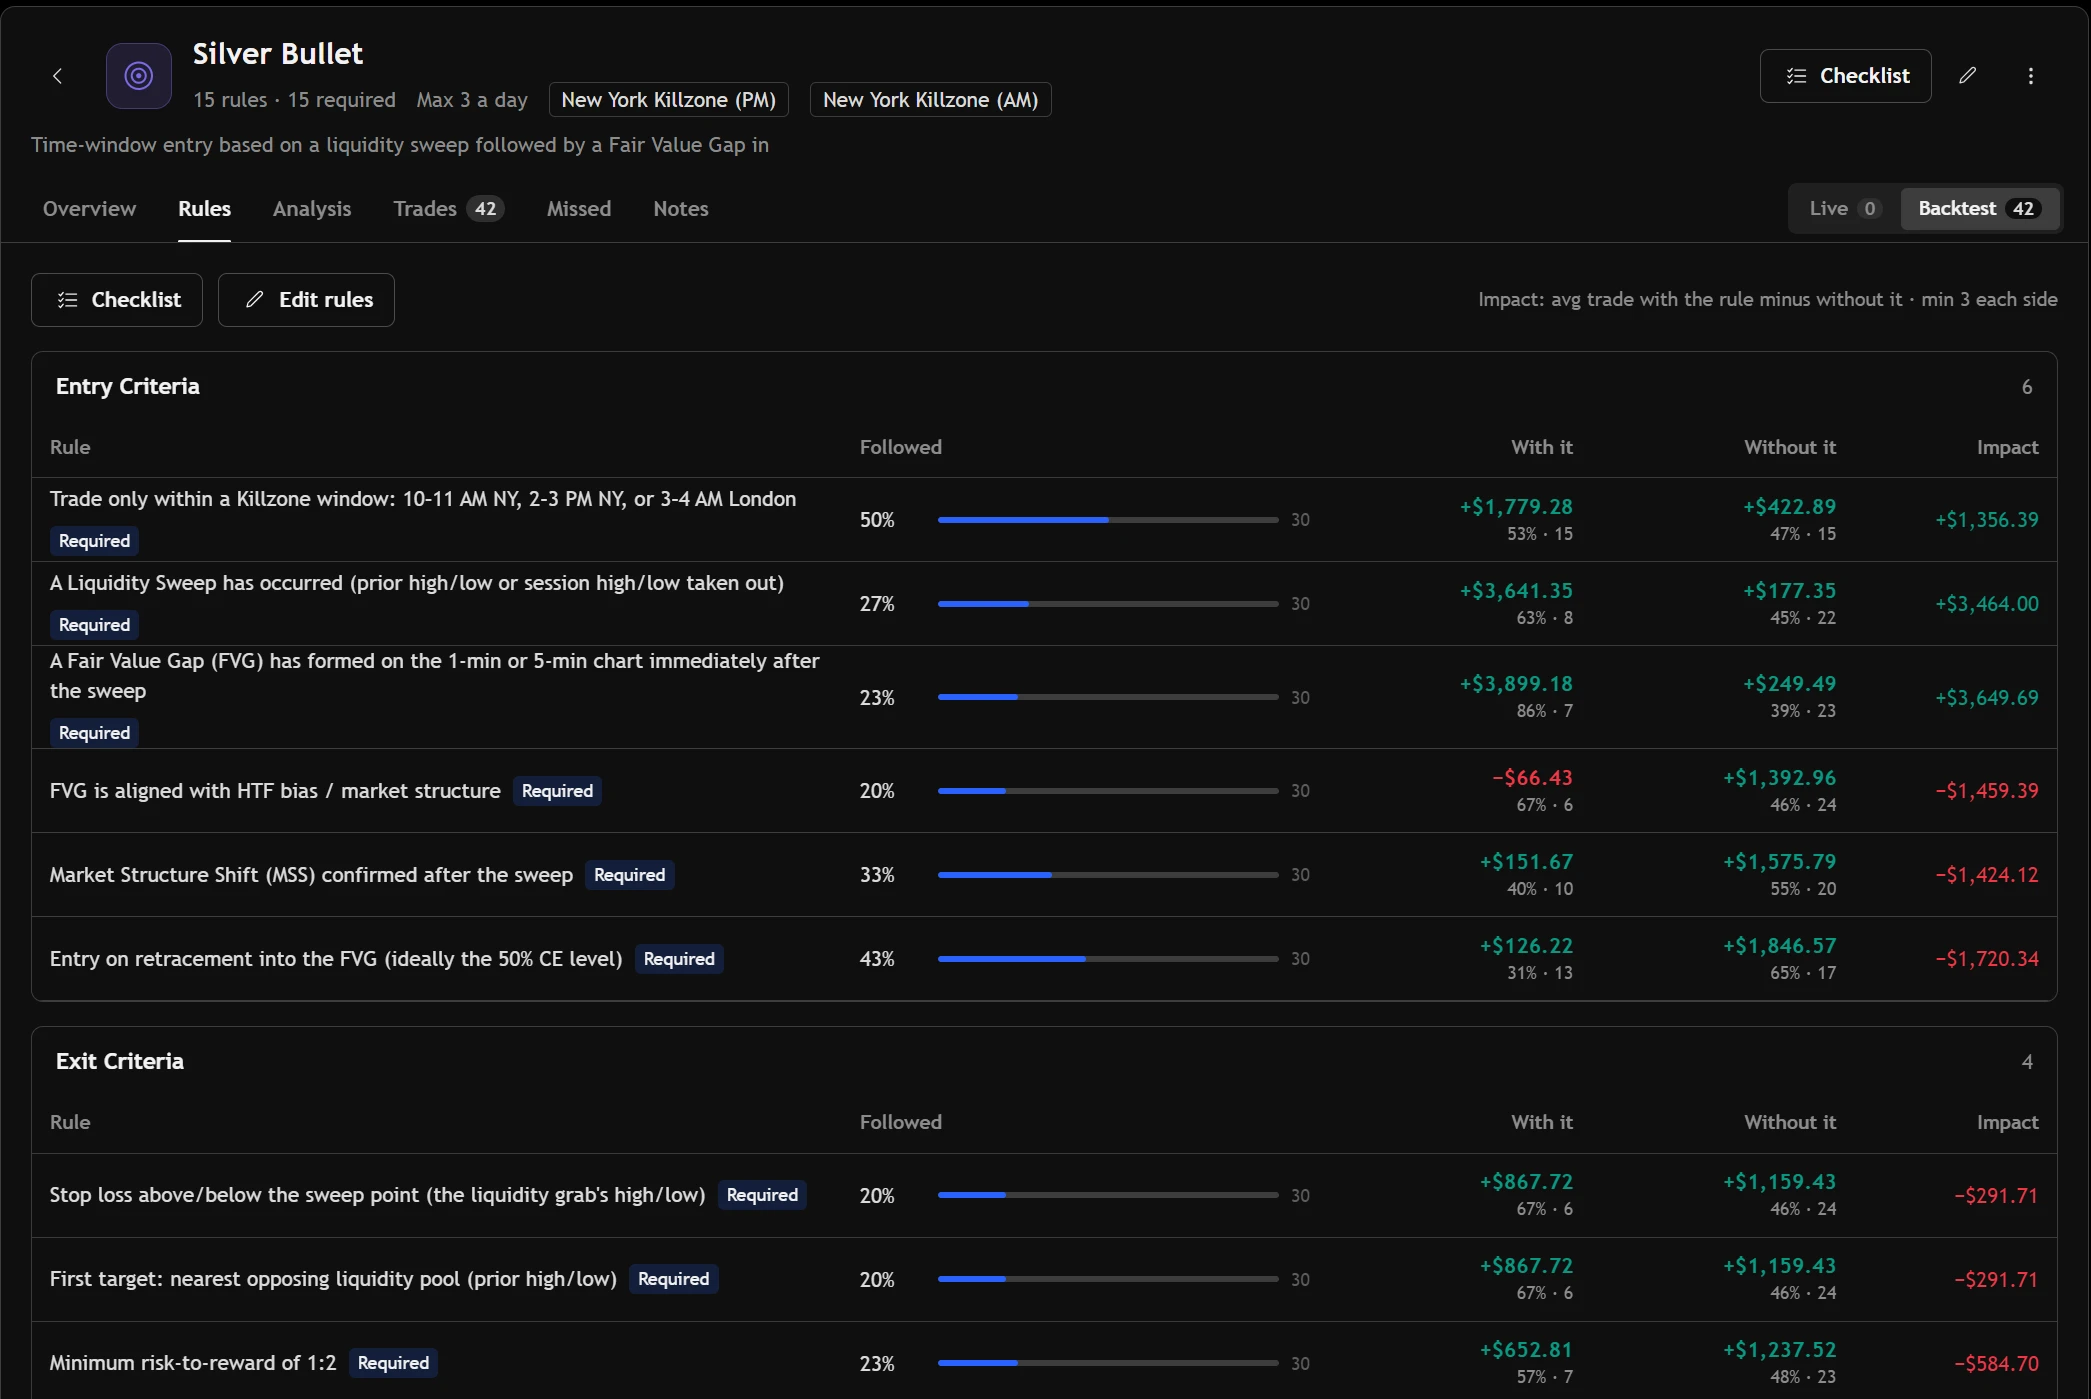Viewport: 2091px width, 1399px height.
Task: Click the +$1,846.57 Without it value
Action: click(1779, 946)
